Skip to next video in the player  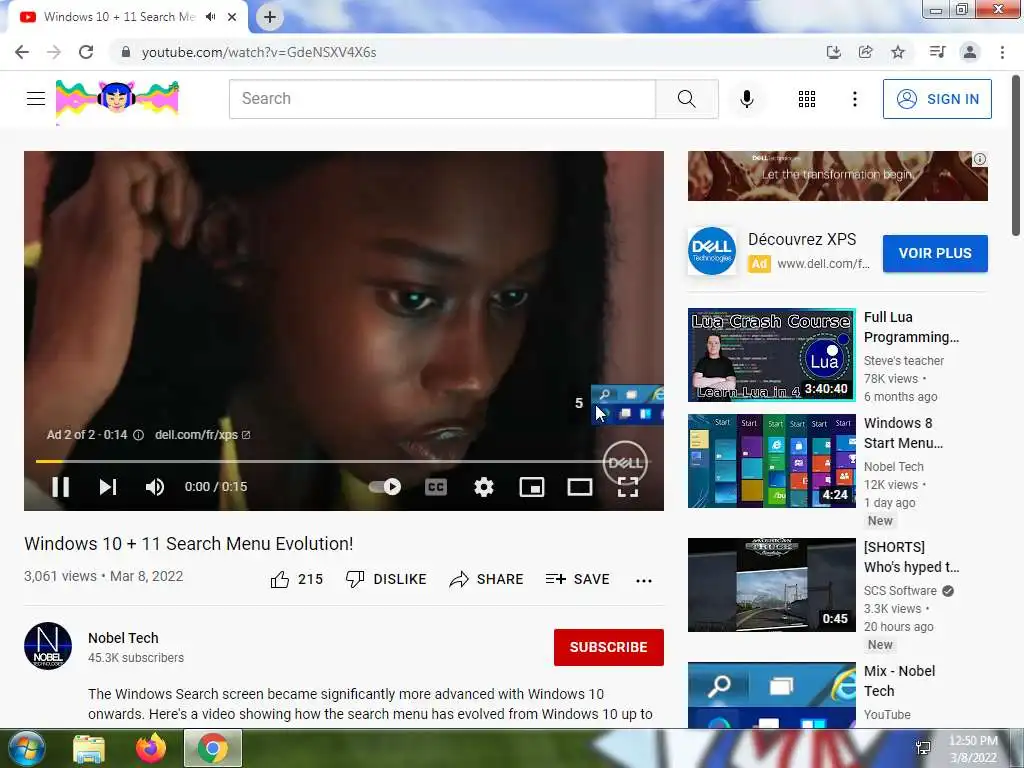[x=108, y=487]
